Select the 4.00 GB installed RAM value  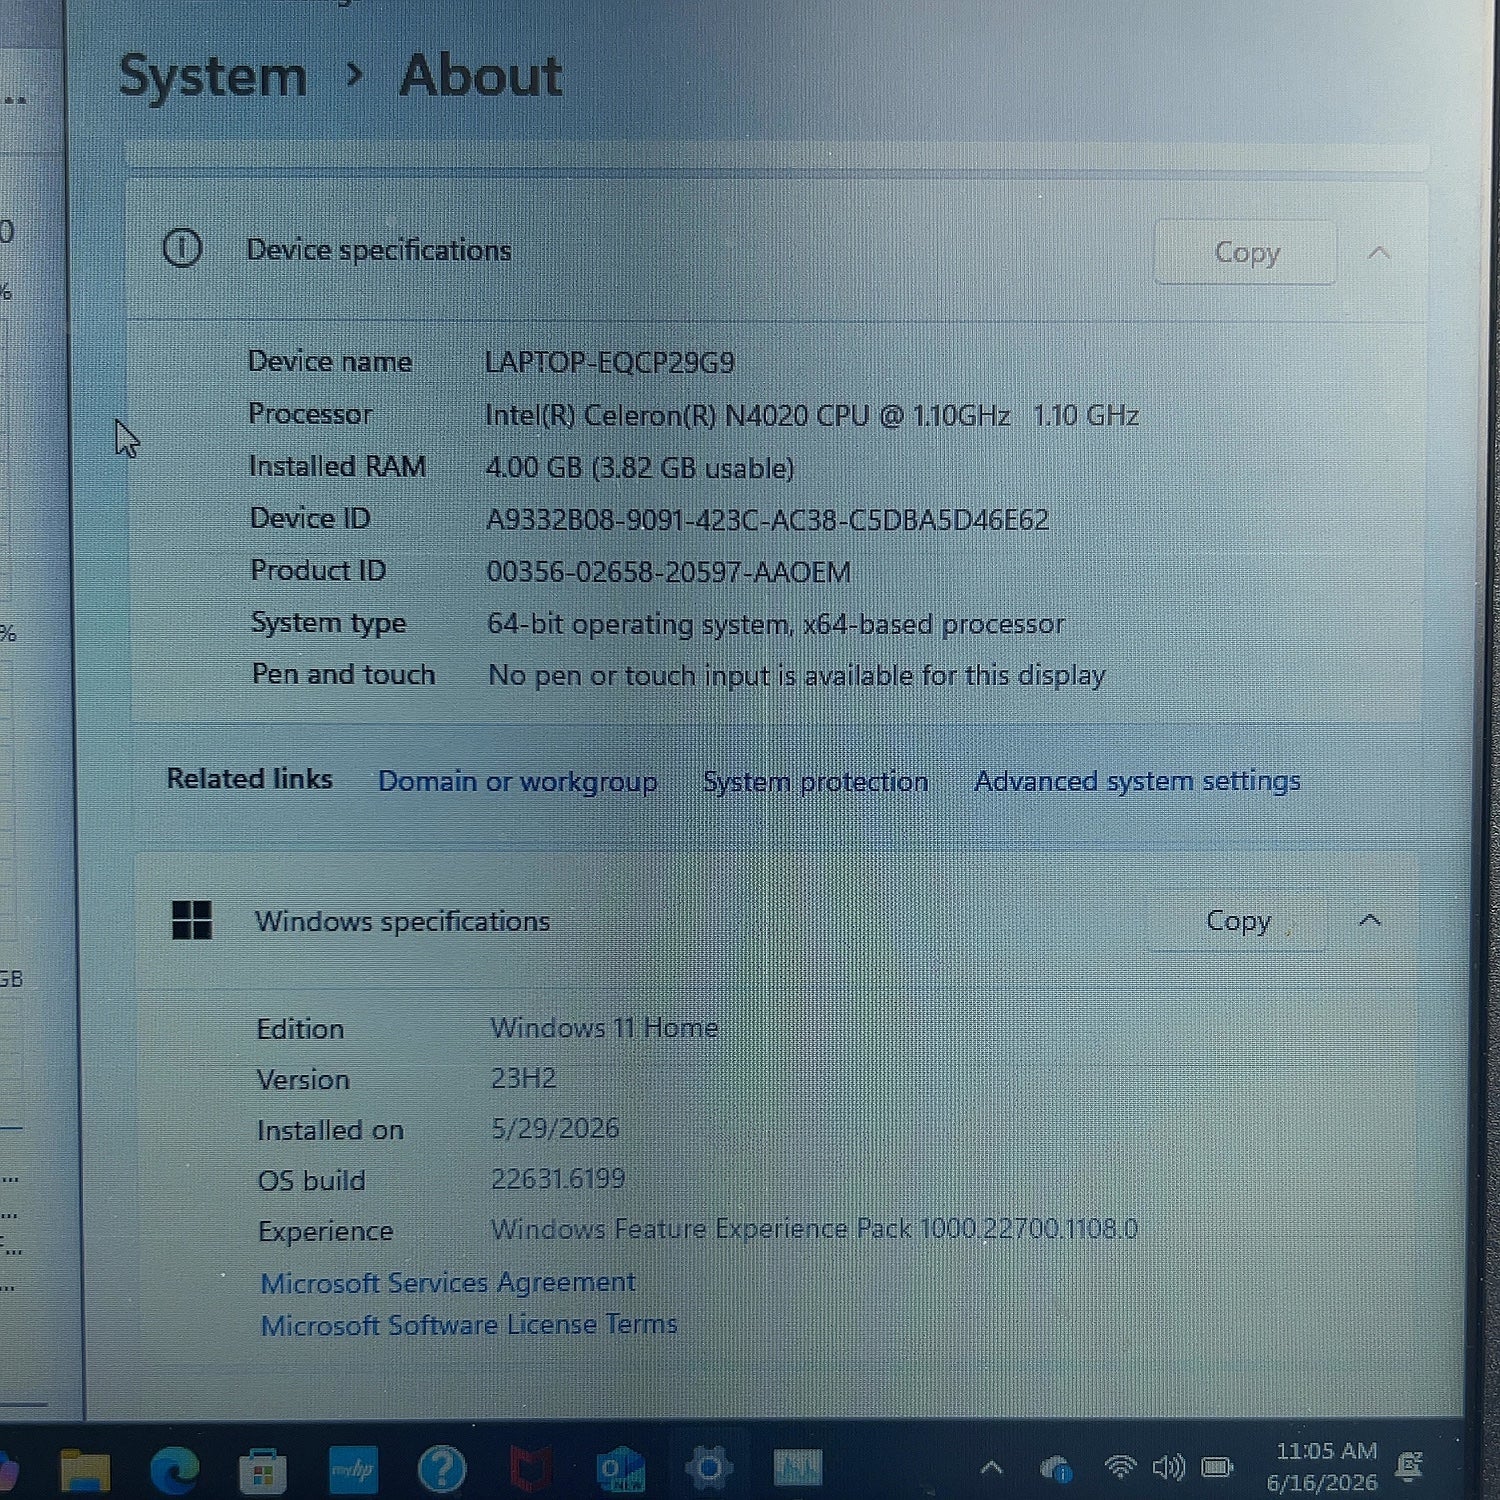639,467
